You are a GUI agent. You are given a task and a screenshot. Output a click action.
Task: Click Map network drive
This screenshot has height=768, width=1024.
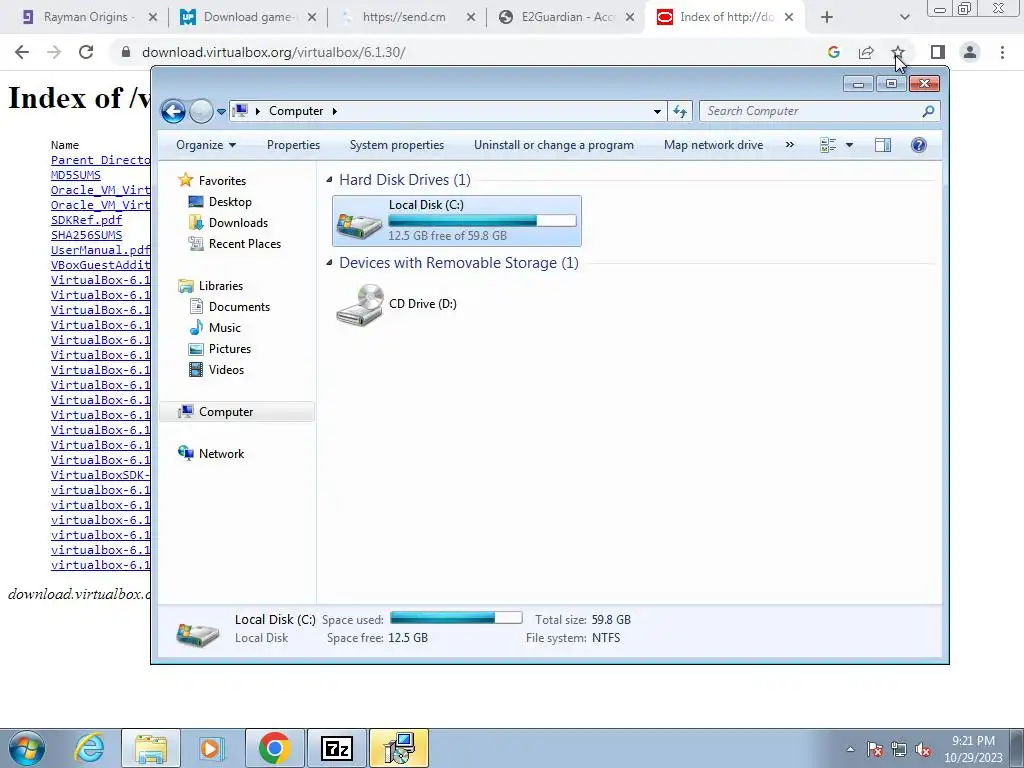click(x=713, y=145)
